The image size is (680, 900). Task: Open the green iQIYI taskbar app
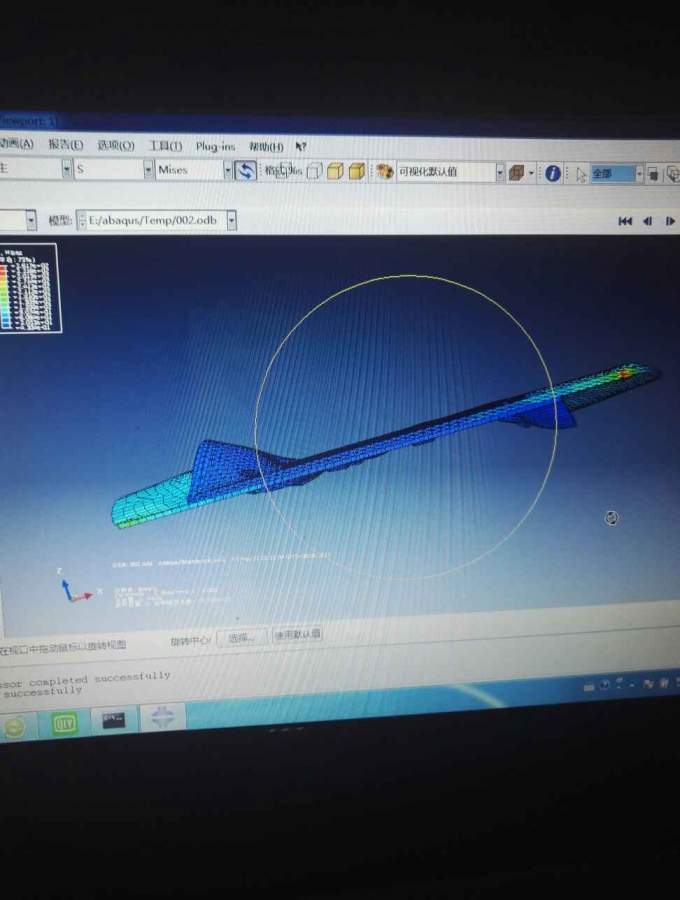pyautogui.click(x=64, y=724)
